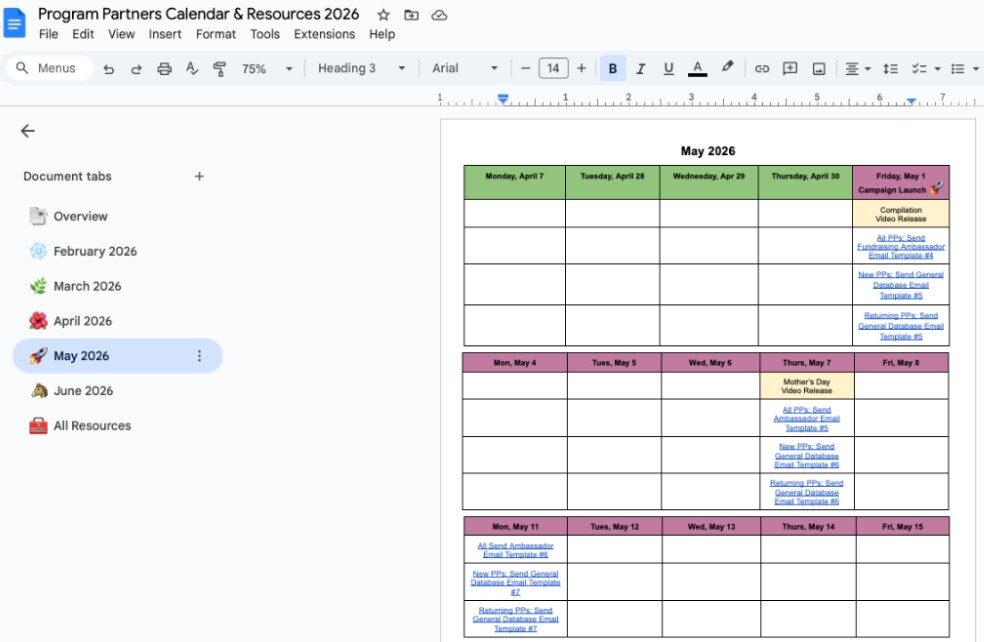Click the add document tab plus button
The width and height of the screenshot is (984, 642).
coord(199,177)
